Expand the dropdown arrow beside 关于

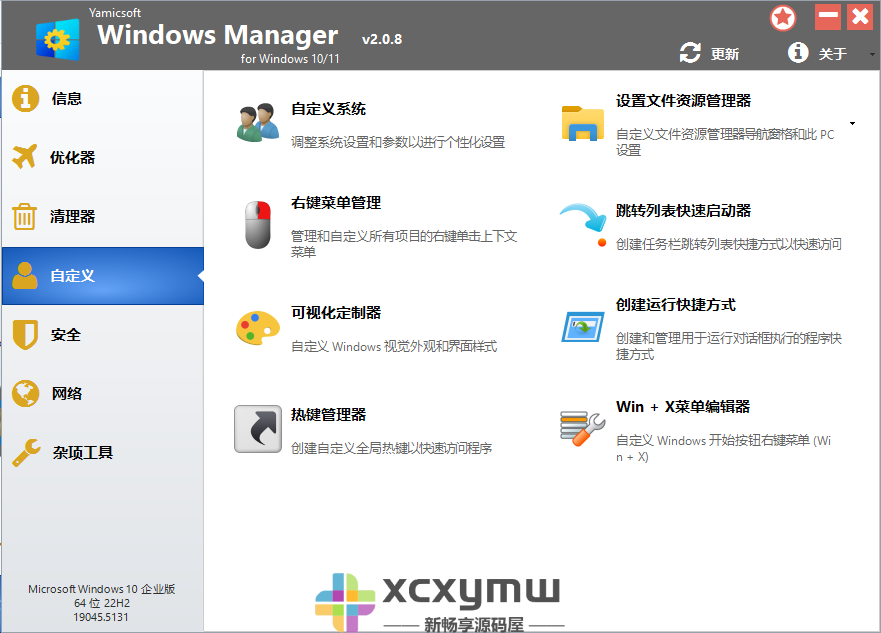(871, 54)
